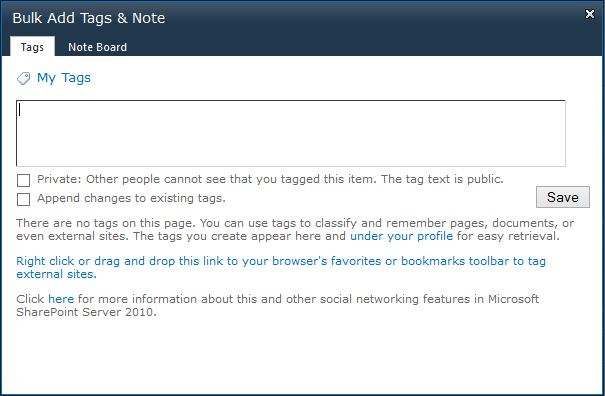Click the 'SharePoint Server 2010' text
Viewport: 605px width, 396px height.
click(86, 312)
